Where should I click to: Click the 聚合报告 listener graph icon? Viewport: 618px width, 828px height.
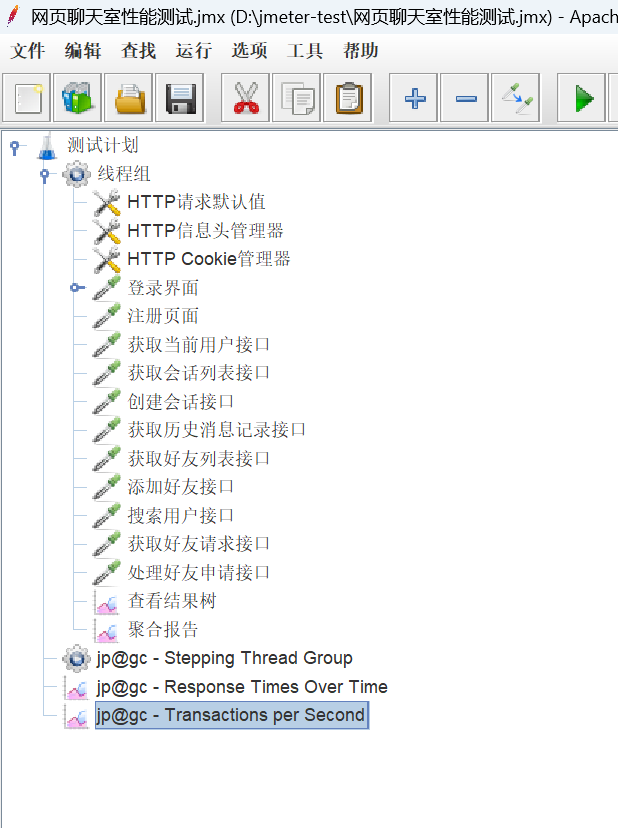(x=107, y=630)
